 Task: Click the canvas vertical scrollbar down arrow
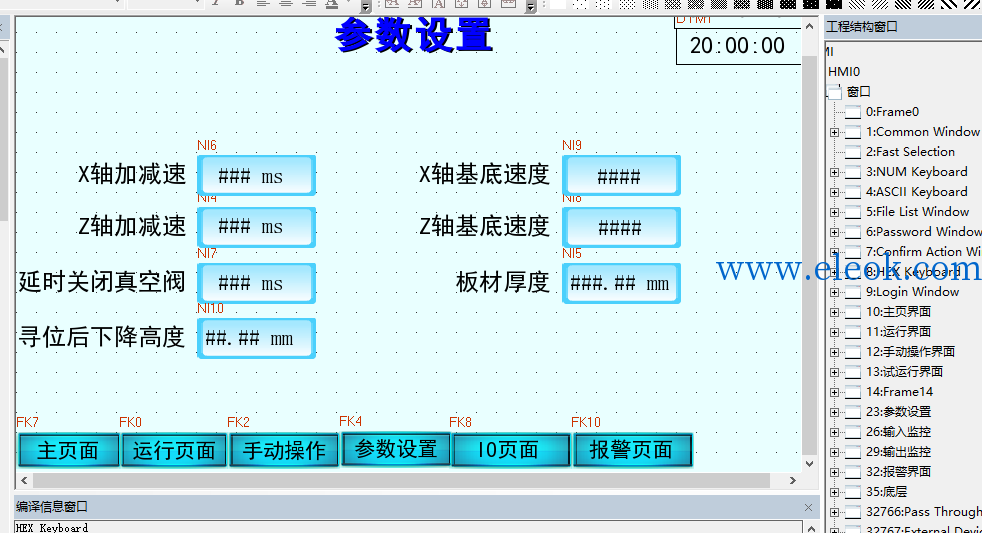point(809,464)
